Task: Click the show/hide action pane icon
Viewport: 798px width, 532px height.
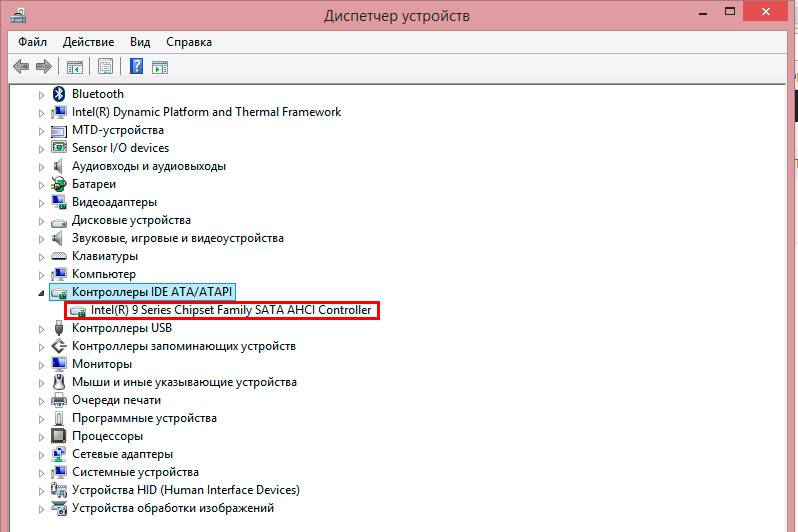Action: tap(160, 67)
